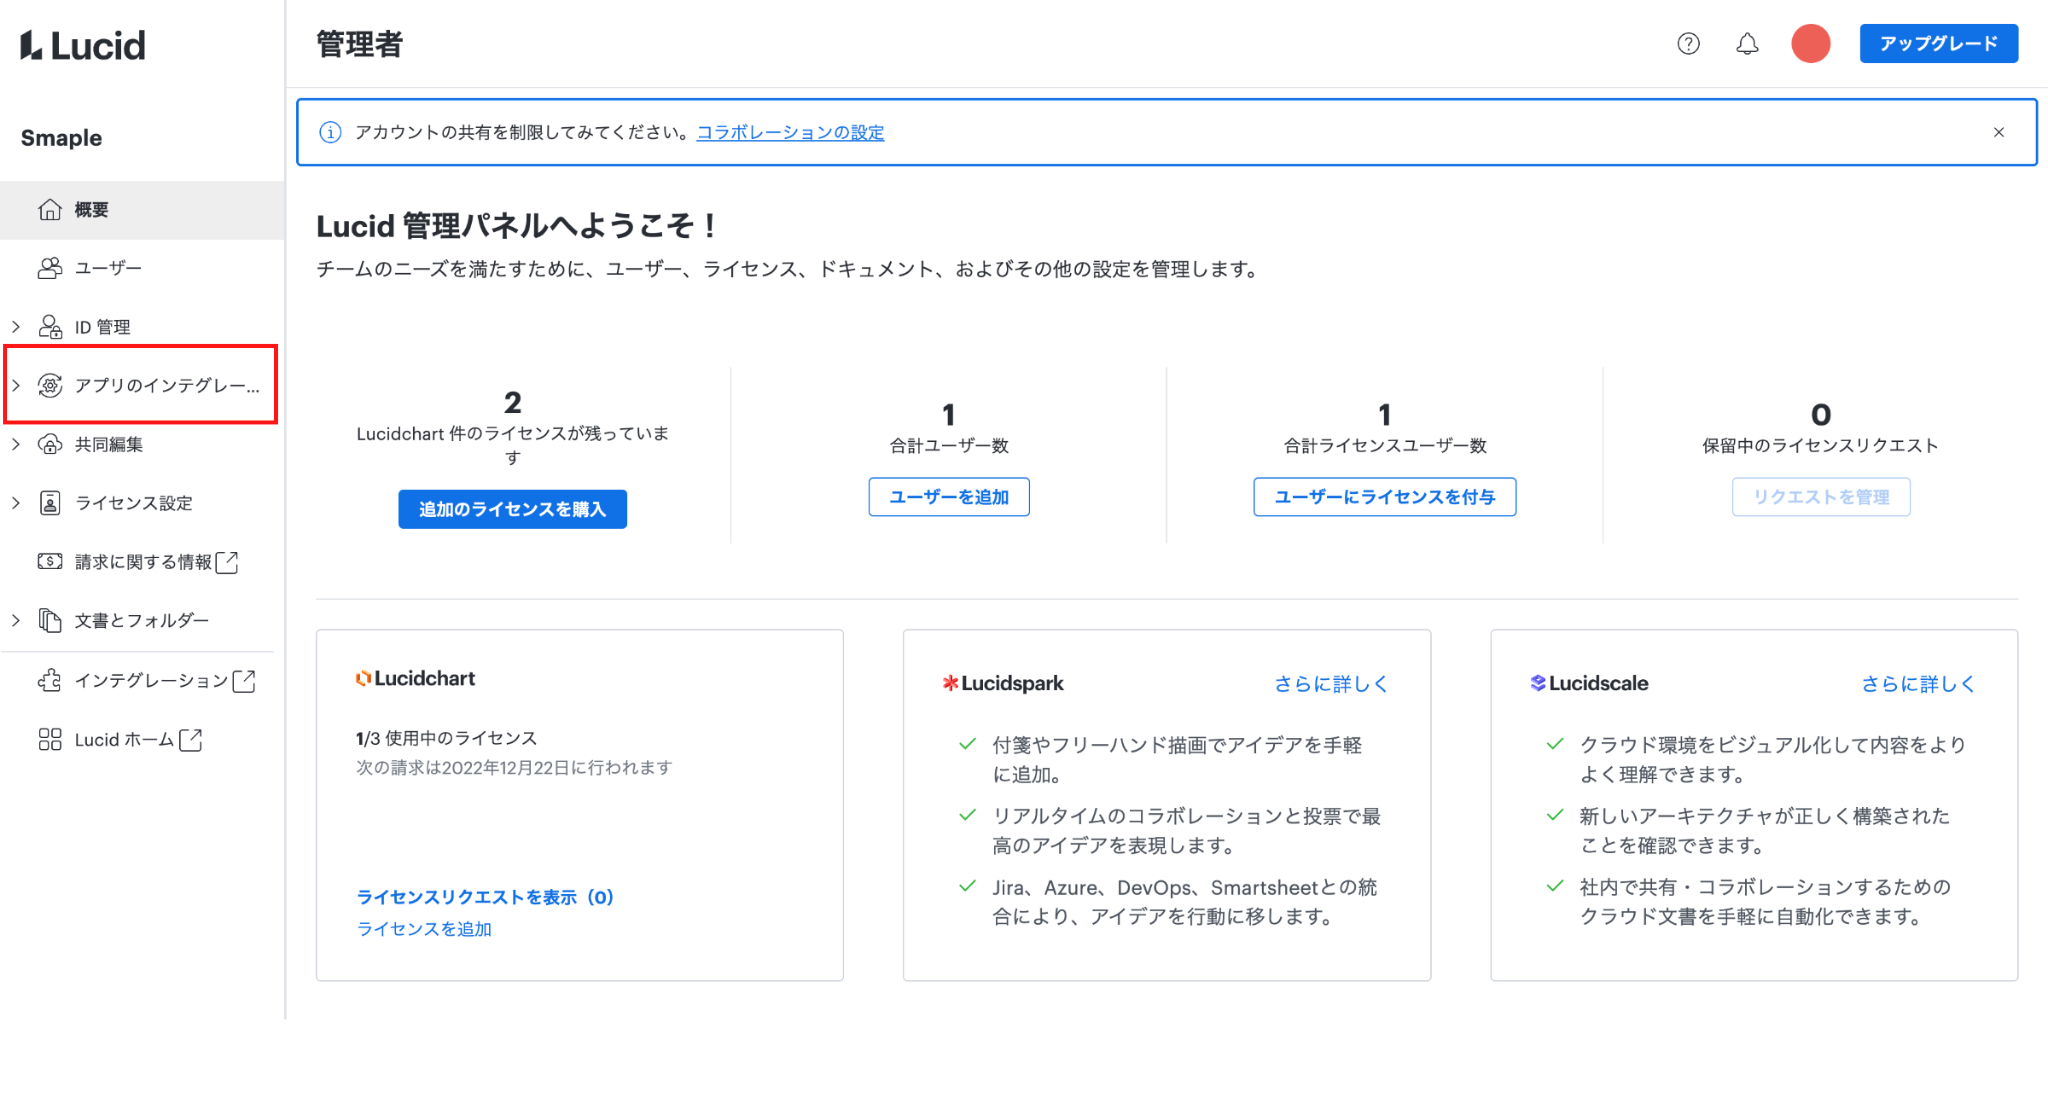The image size is (2048, 1105).
Task: Click 1/3 使用中のライセンス text
Action: click(x=447, y=738)
